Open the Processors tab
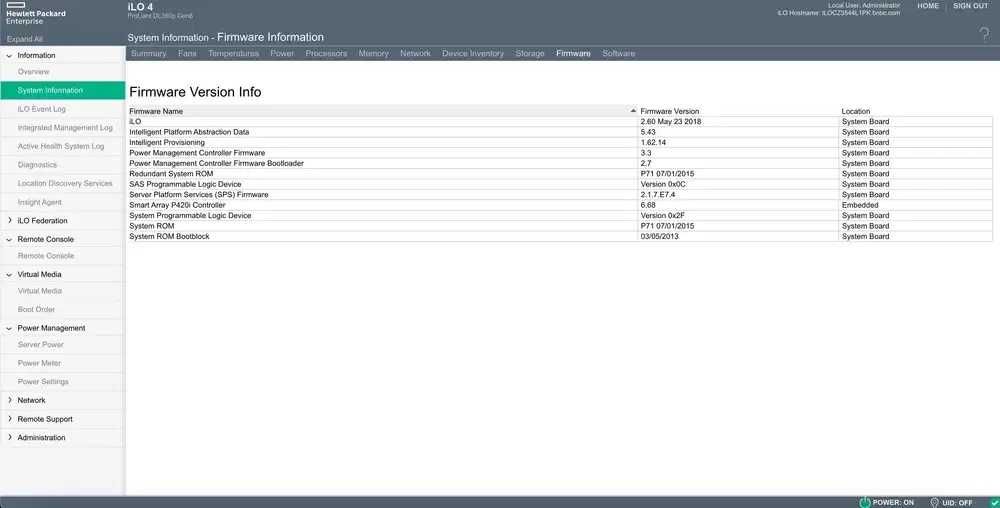This screenshot has height=508, width=1000. [x=326, y=54]
